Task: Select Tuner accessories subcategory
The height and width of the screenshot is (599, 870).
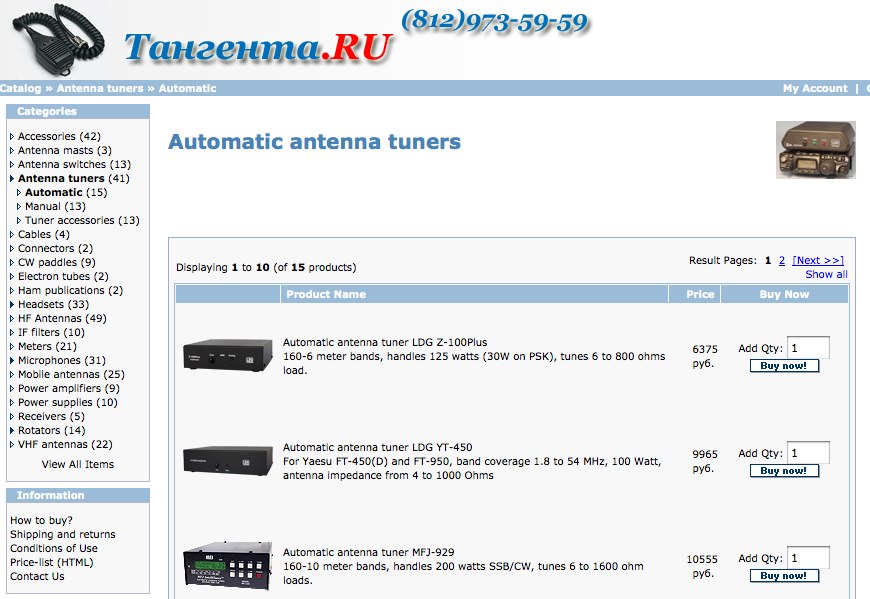Action: pyautogui.click(x=82, y=220)
